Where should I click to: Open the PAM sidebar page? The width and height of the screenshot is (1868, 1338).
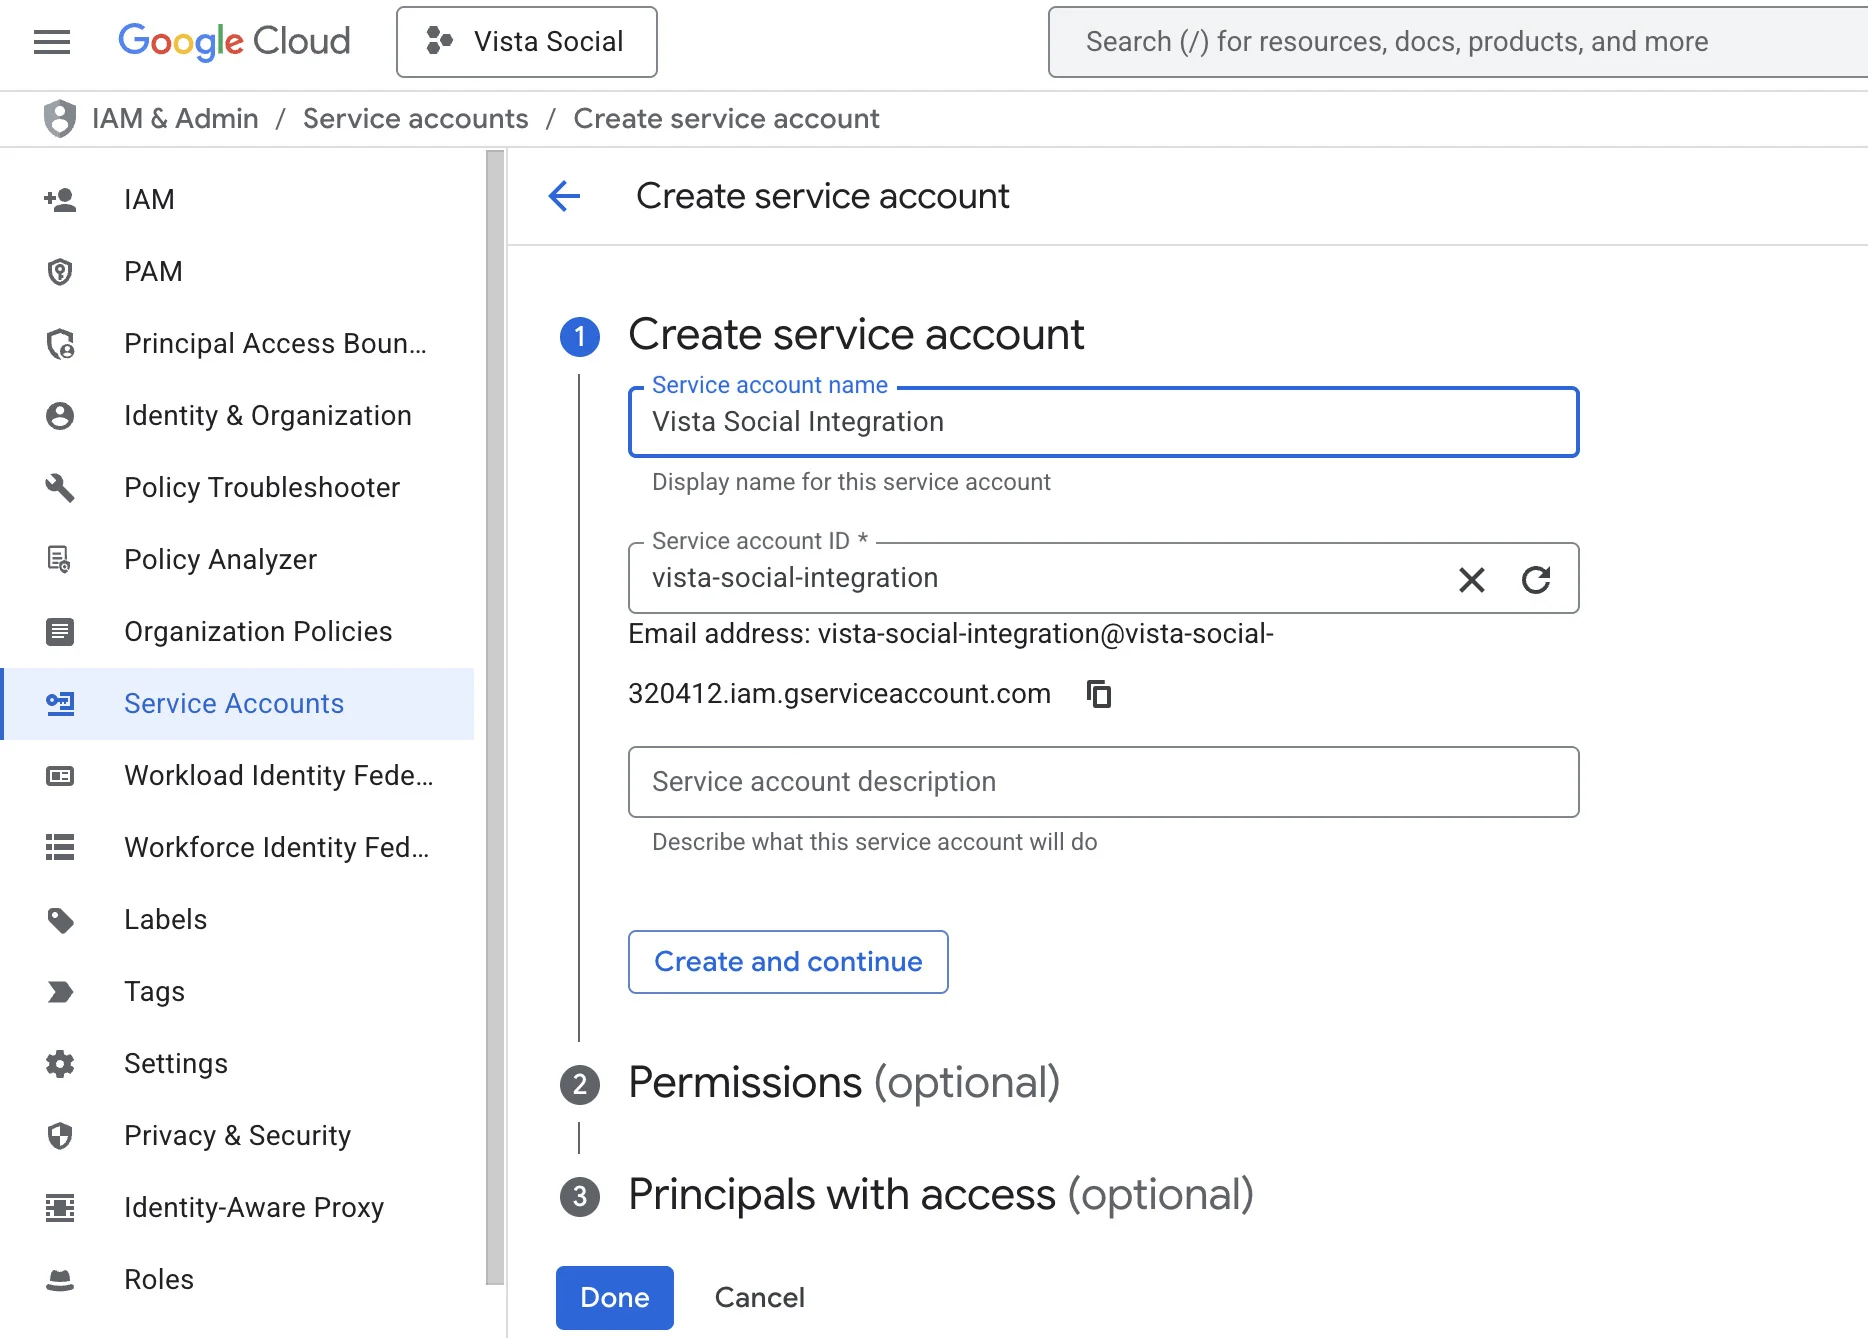(x=153, y=272)
